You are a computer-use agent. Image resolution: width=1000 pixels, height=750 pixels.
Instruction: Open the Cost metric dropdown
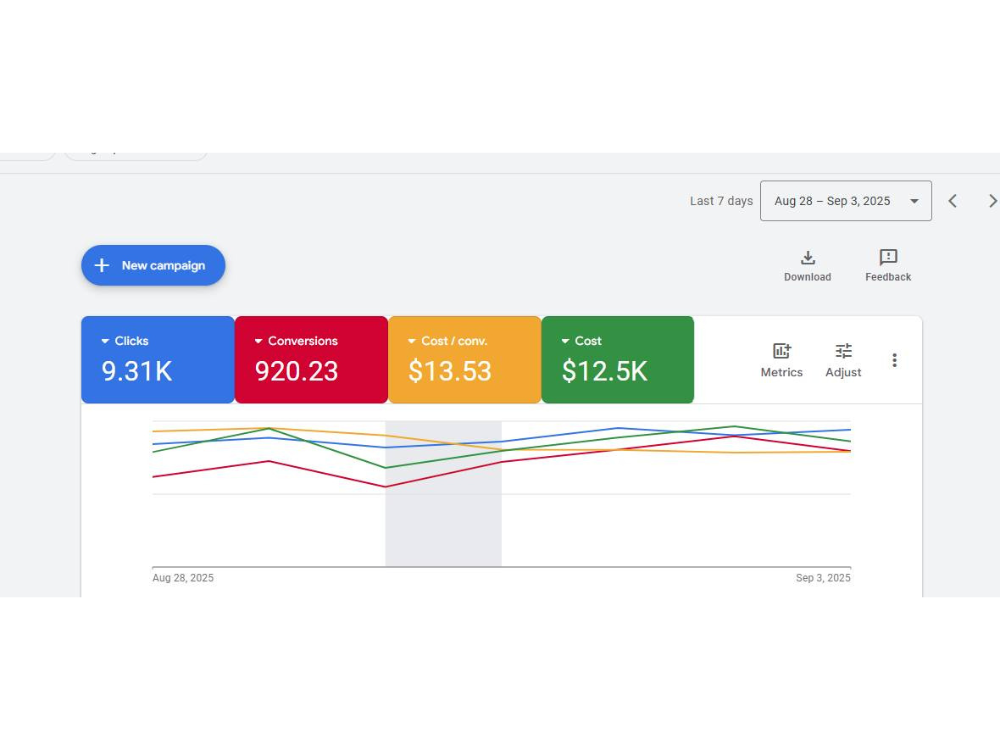pyautogui.click(x=567, y=340)
